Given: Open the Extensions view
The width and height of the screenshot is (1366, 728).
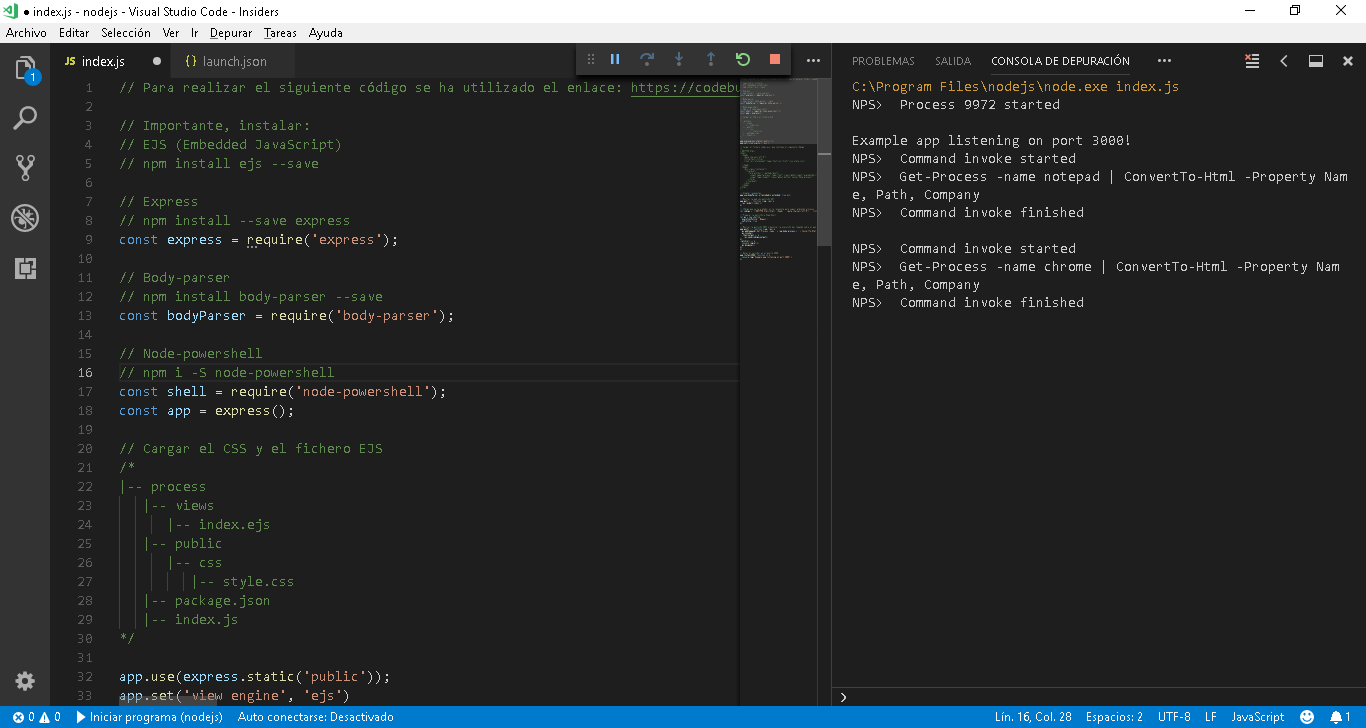Looking at the screenshot, I should [x=25, y=267].
